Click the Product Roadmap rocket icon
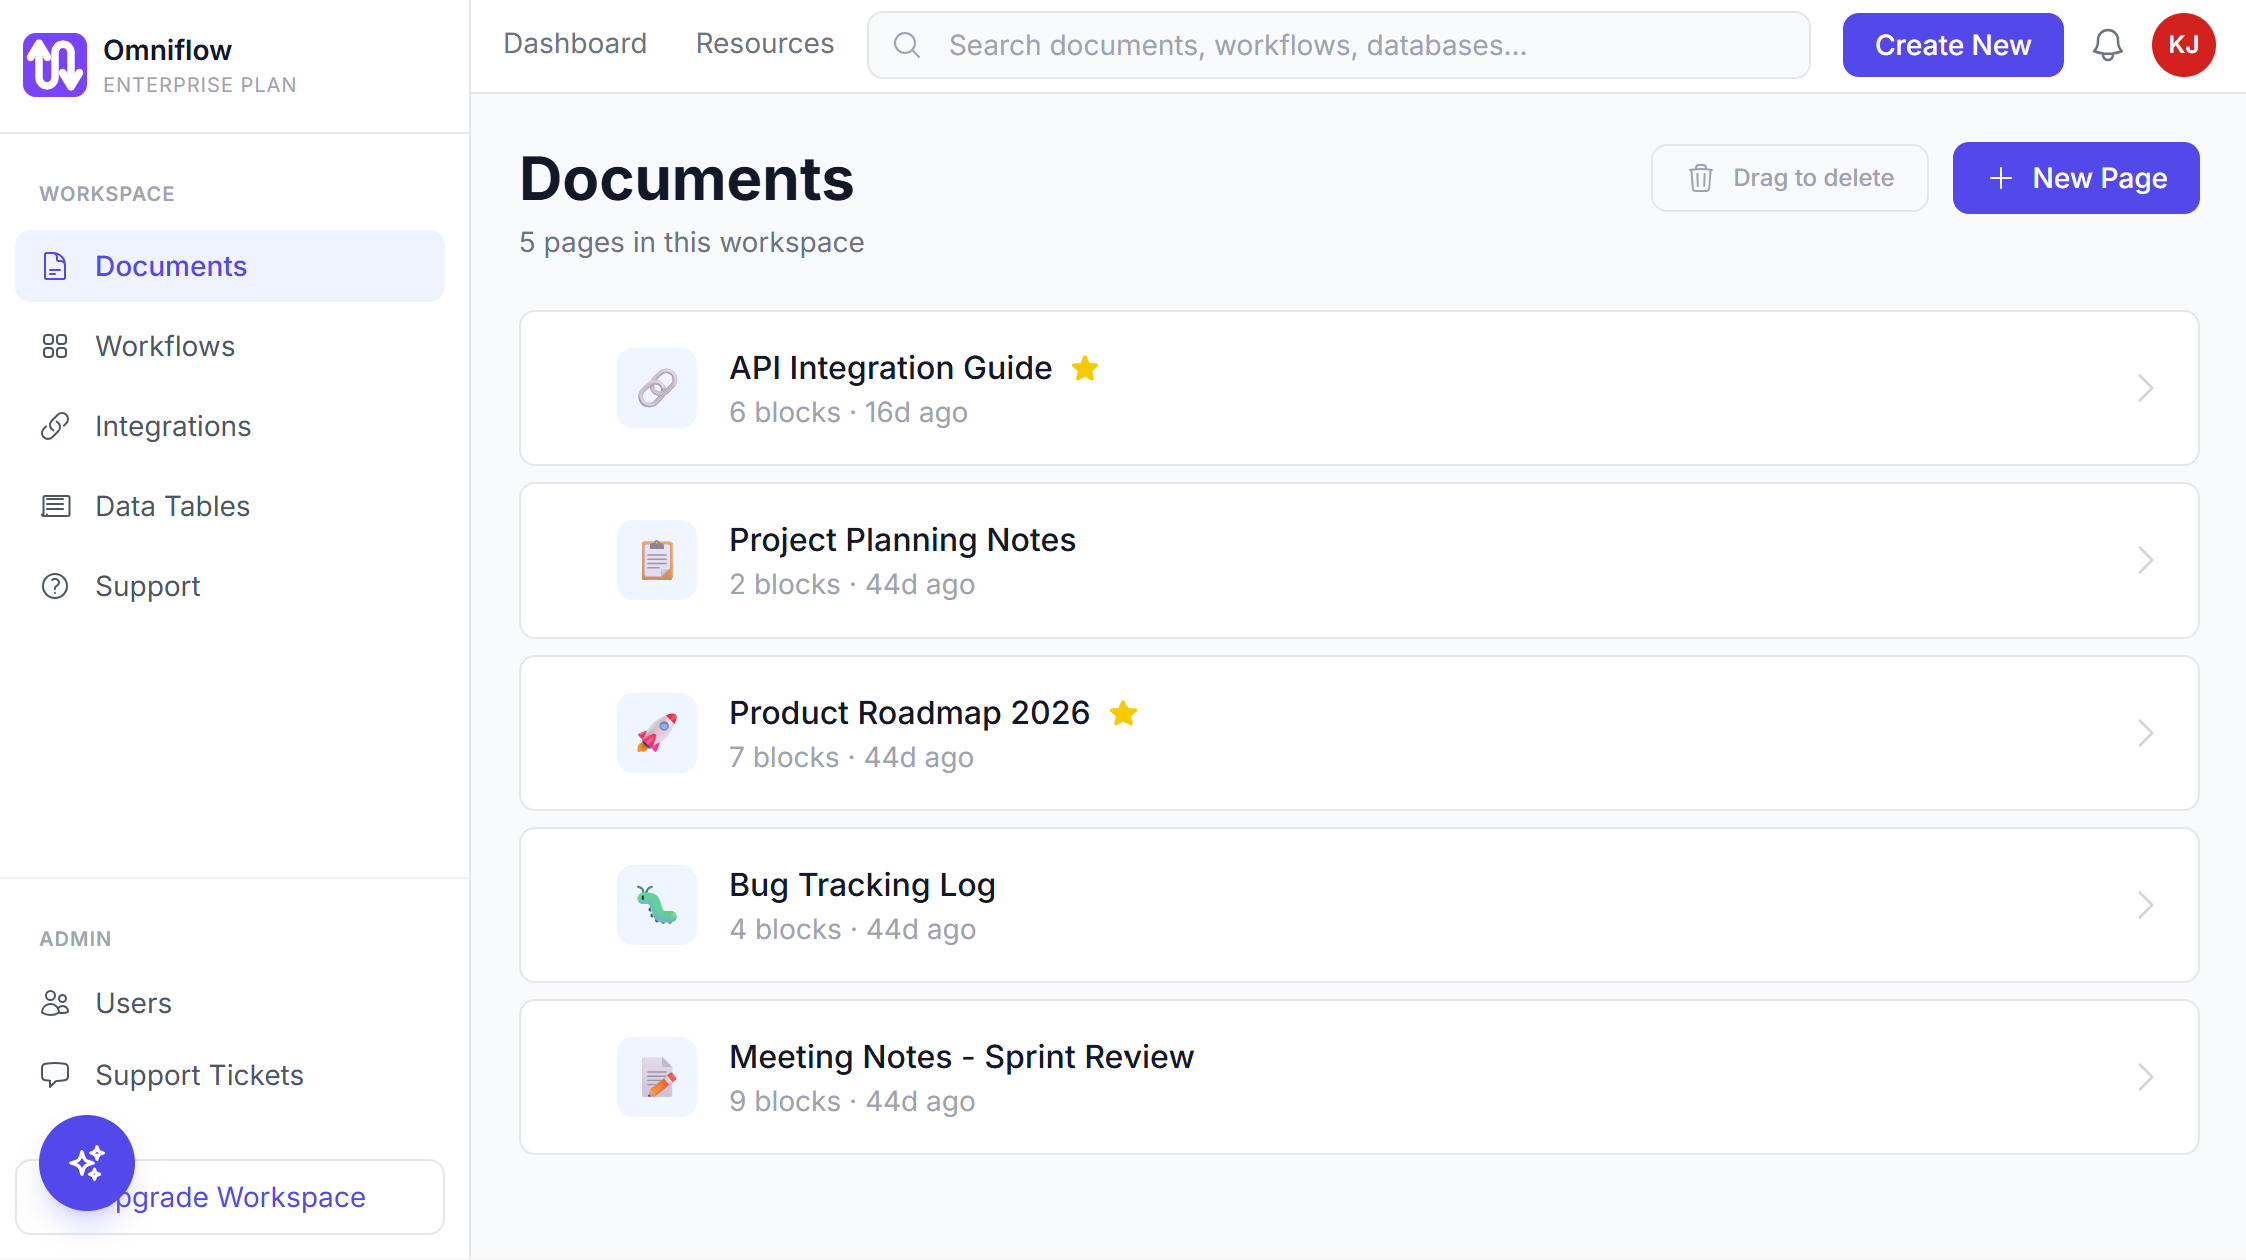Viewport: 2246px width, 1260px height. coord(657,733)
